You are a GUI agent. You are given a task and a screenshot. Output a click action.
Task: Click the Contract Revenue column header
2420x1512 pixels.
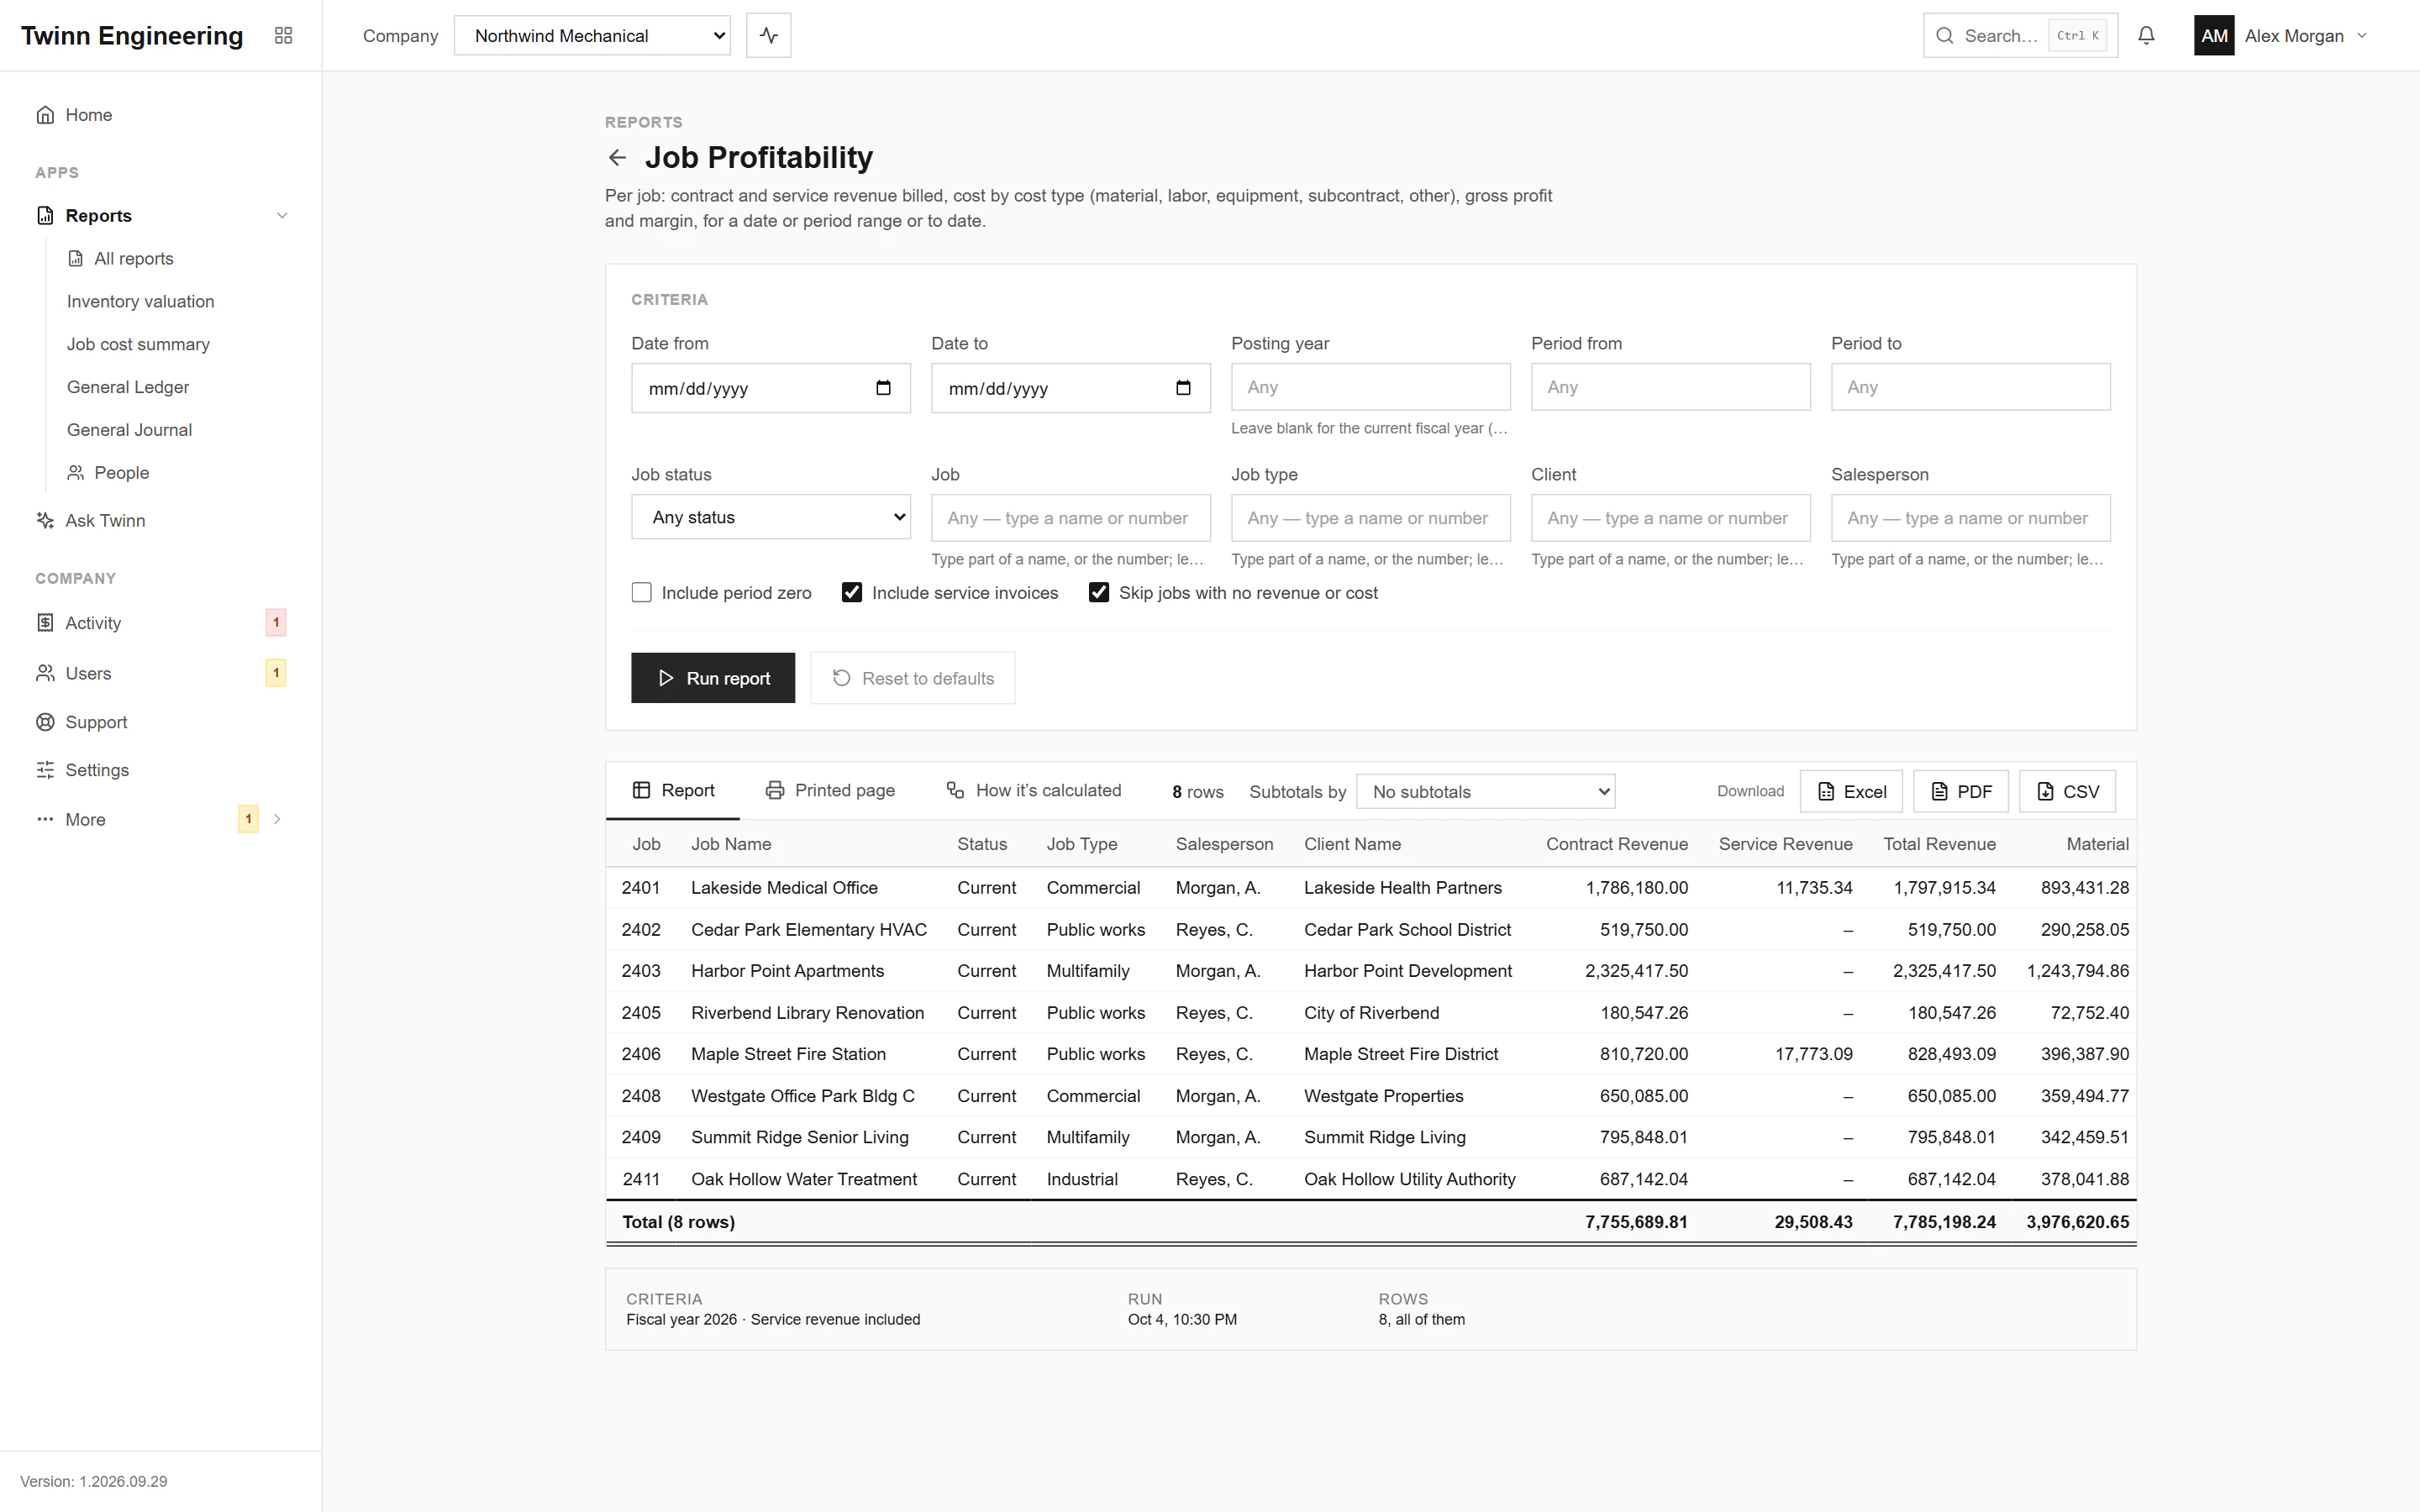tap(1616, 845)
